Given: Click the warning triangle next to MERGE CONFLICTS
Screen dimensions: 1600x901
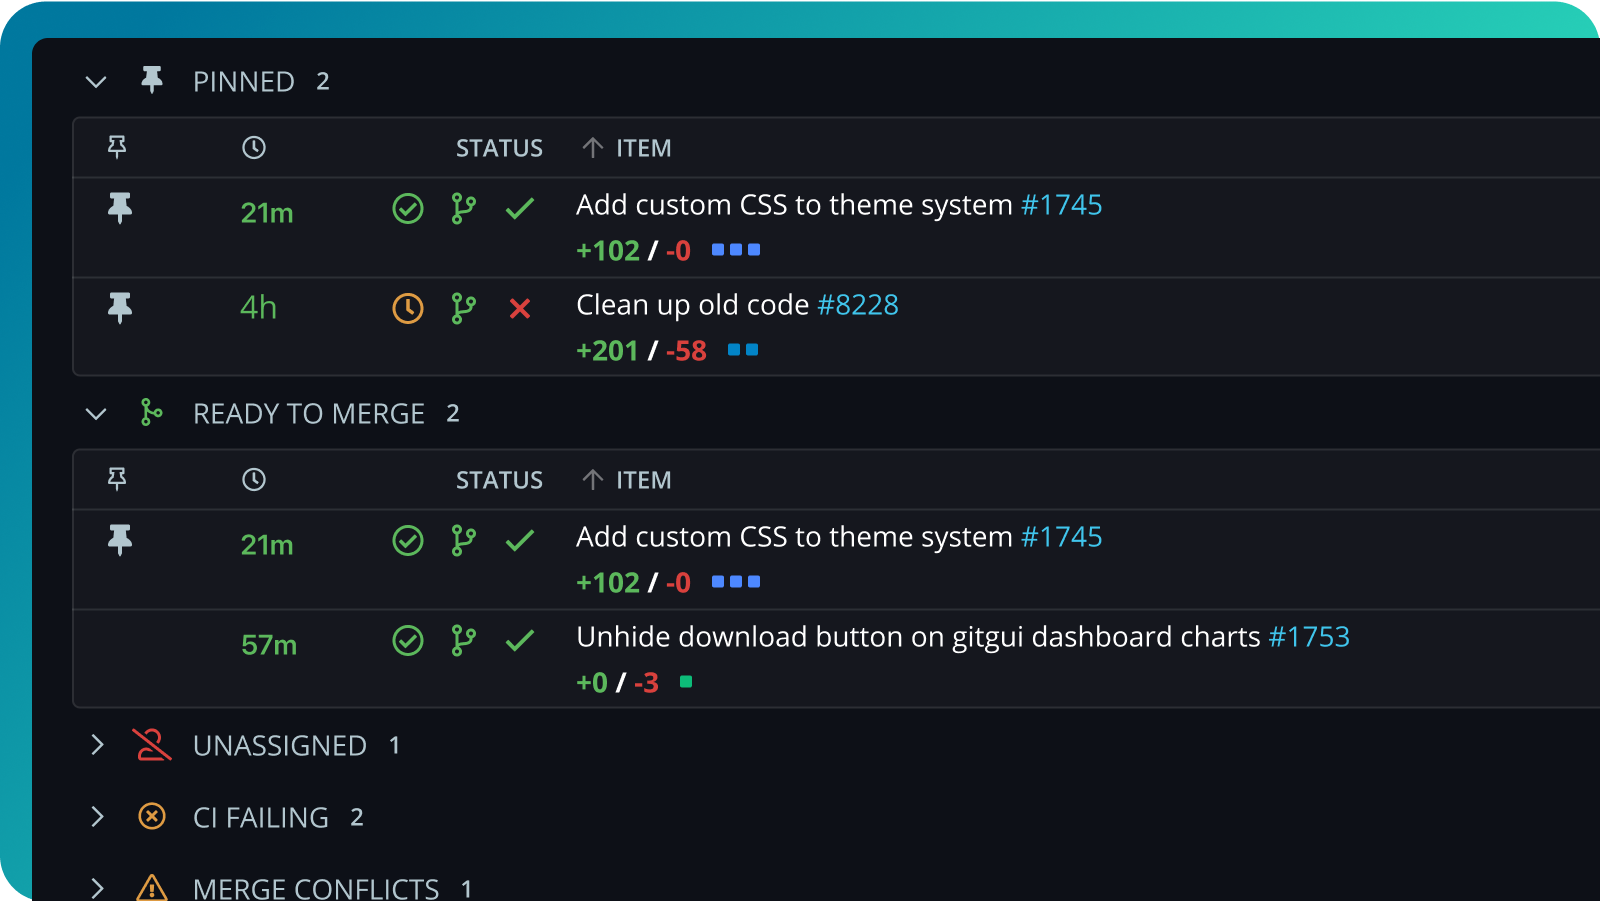Looking at the screenshot, I should (x=151, y=886).
